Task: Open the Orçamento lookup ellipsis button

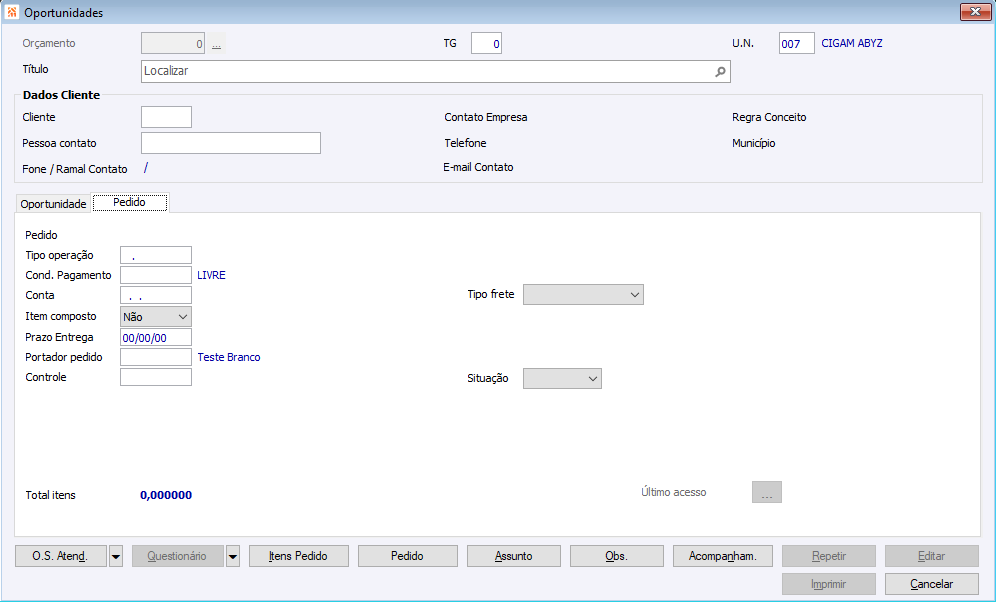Action: [x=217, y=44]
